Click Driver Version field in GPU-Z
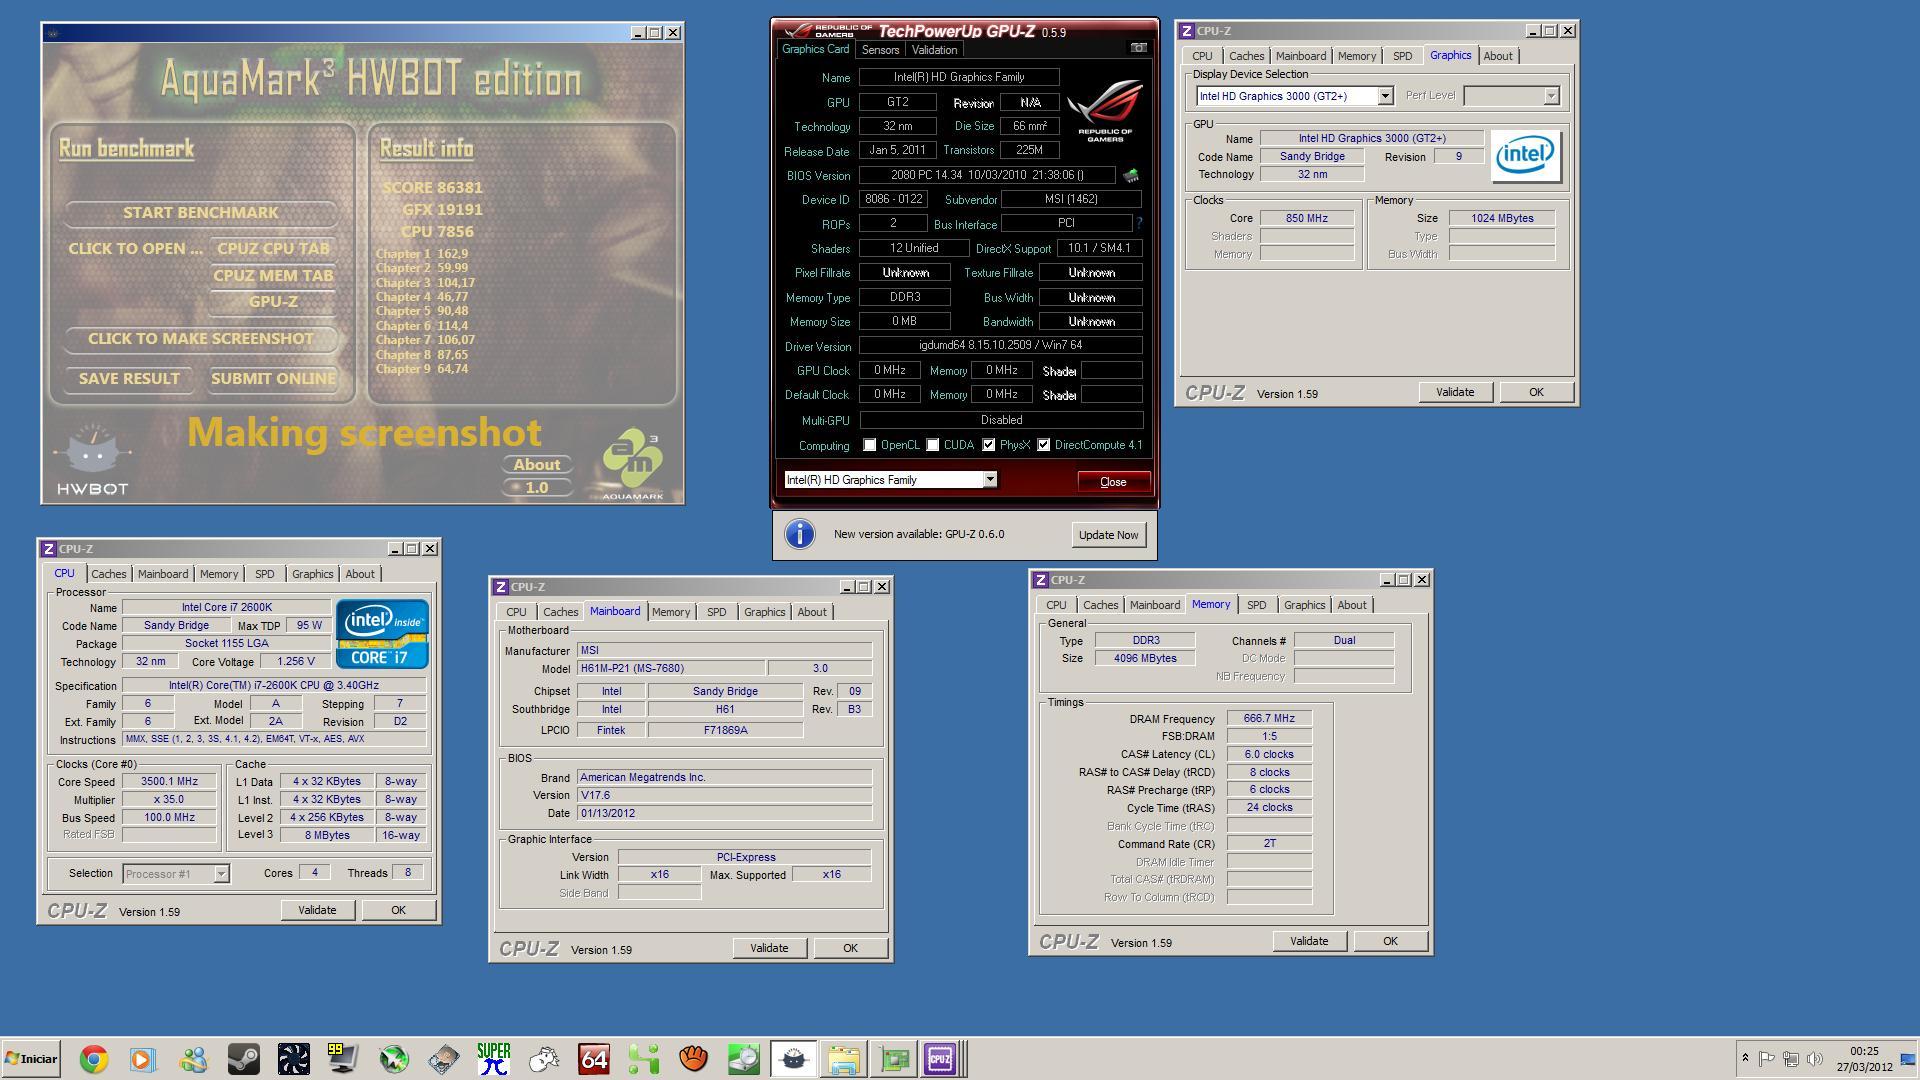Image resolution: width=1920 pixels, height=1080 pixels. (x=1000, y=346)
